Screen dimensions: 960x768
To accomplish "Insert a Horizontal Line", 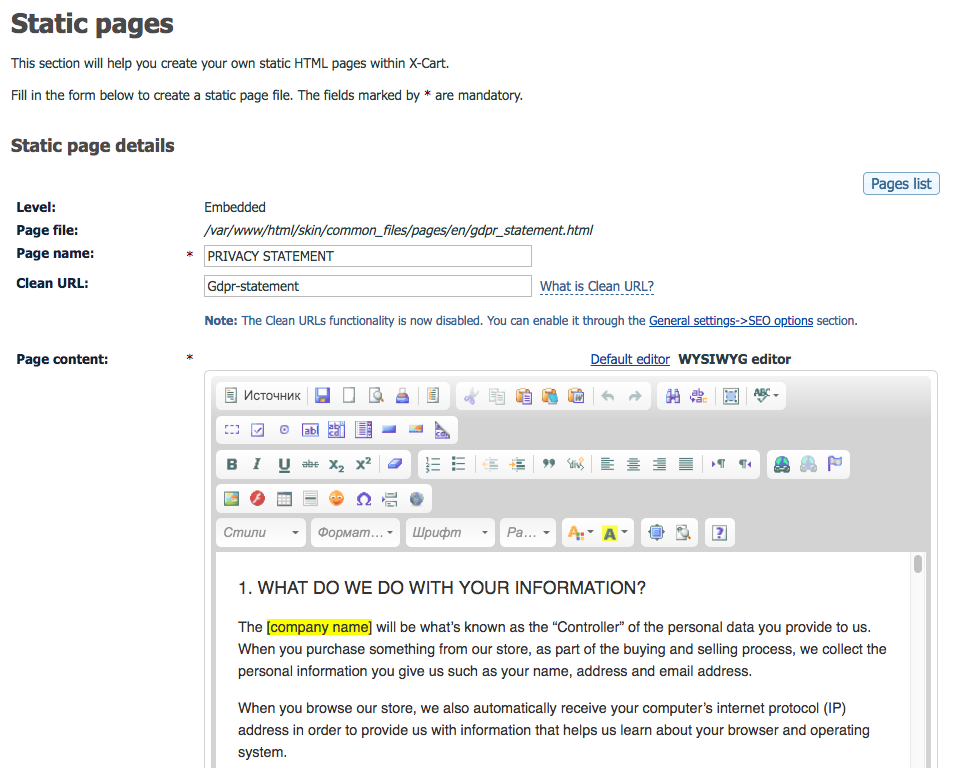I will point(310,499).
